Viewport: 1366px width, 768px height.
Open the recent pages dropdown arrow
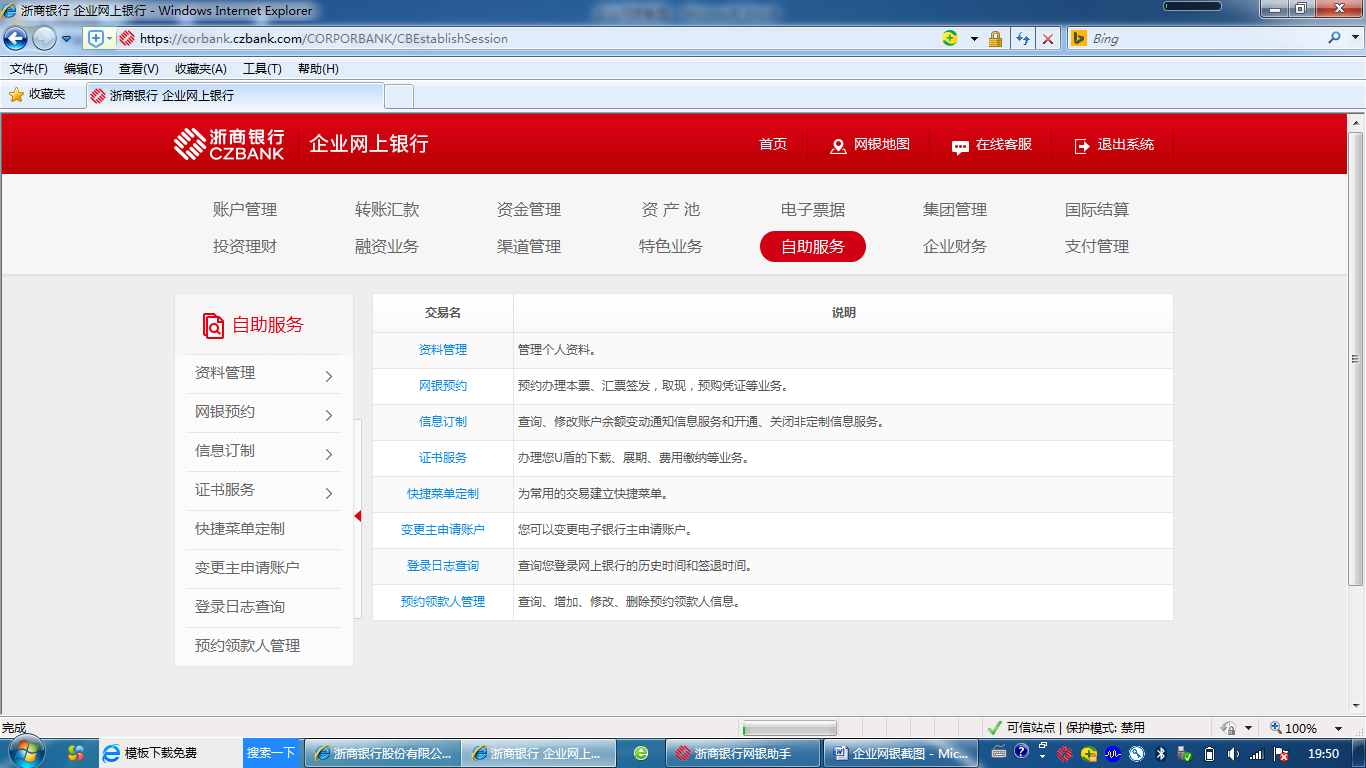(x=67, y=39)
